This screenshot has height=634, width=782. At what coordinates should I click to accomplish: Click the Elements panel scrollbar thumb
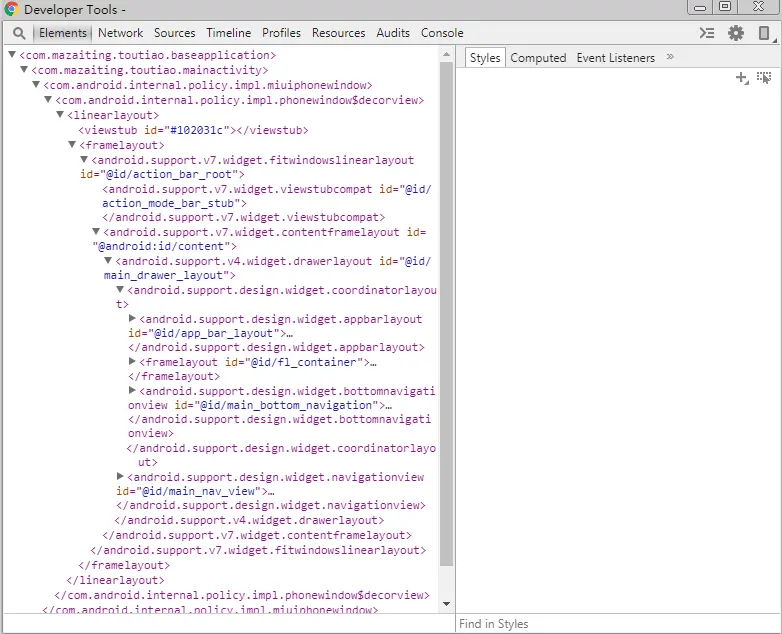[446, 313]
